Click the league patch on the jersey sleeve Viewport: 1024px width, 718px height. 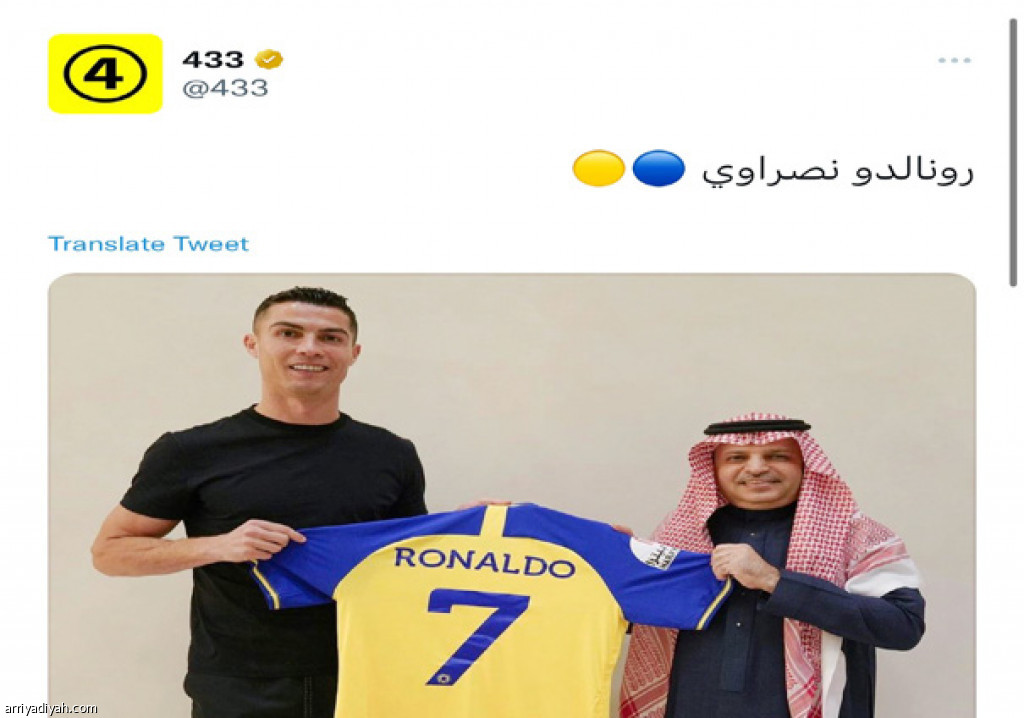click(x=654, y=553)
